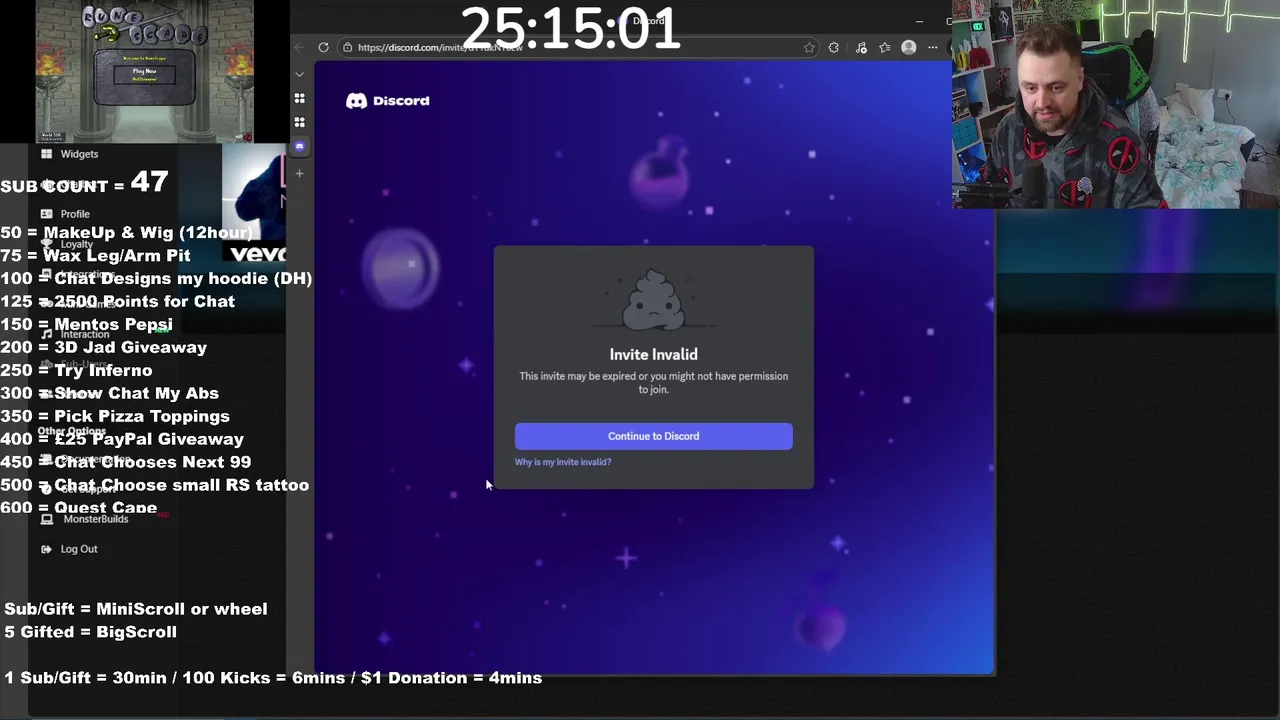Screen dimensions: 1280x720
Task: Open Profile in the left sidebar
Action: pyautogui.click(x=75, y=214)
